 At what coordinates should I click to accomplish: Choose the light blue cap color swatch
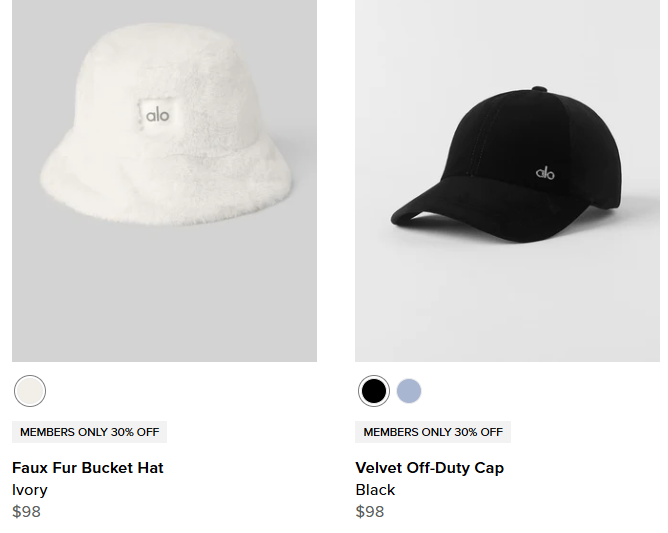coord(409,391)
